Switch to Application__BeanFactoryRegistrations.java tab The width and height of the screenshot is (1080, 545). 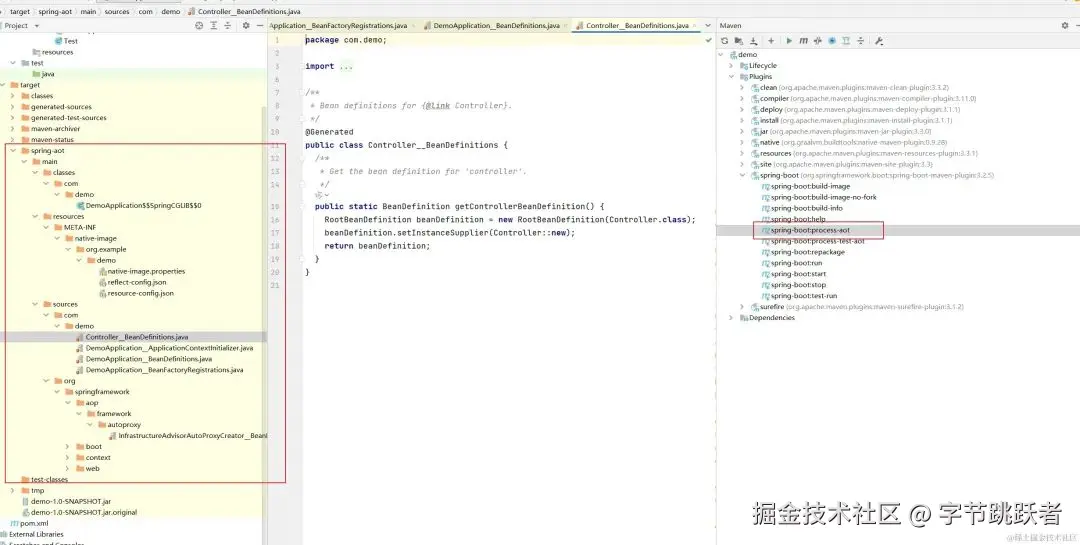pos(338,25)
